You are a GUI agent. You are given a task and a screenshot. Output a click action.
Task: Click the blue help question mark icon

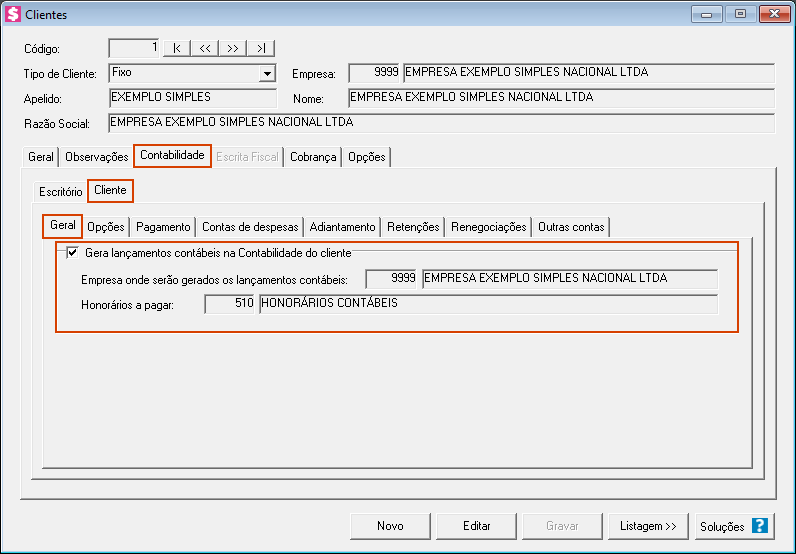pos(760,526)
